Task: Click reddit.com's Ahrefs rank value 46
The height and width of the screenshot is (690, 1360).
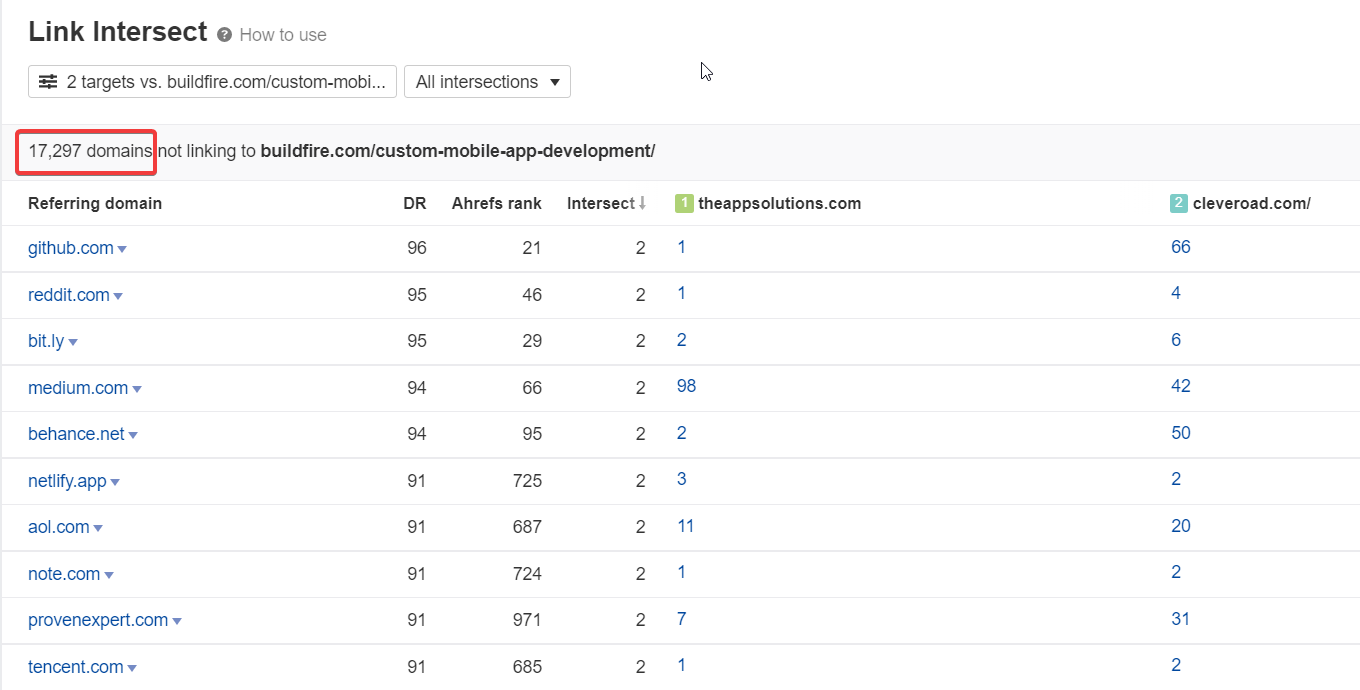Action: [532, 295]
